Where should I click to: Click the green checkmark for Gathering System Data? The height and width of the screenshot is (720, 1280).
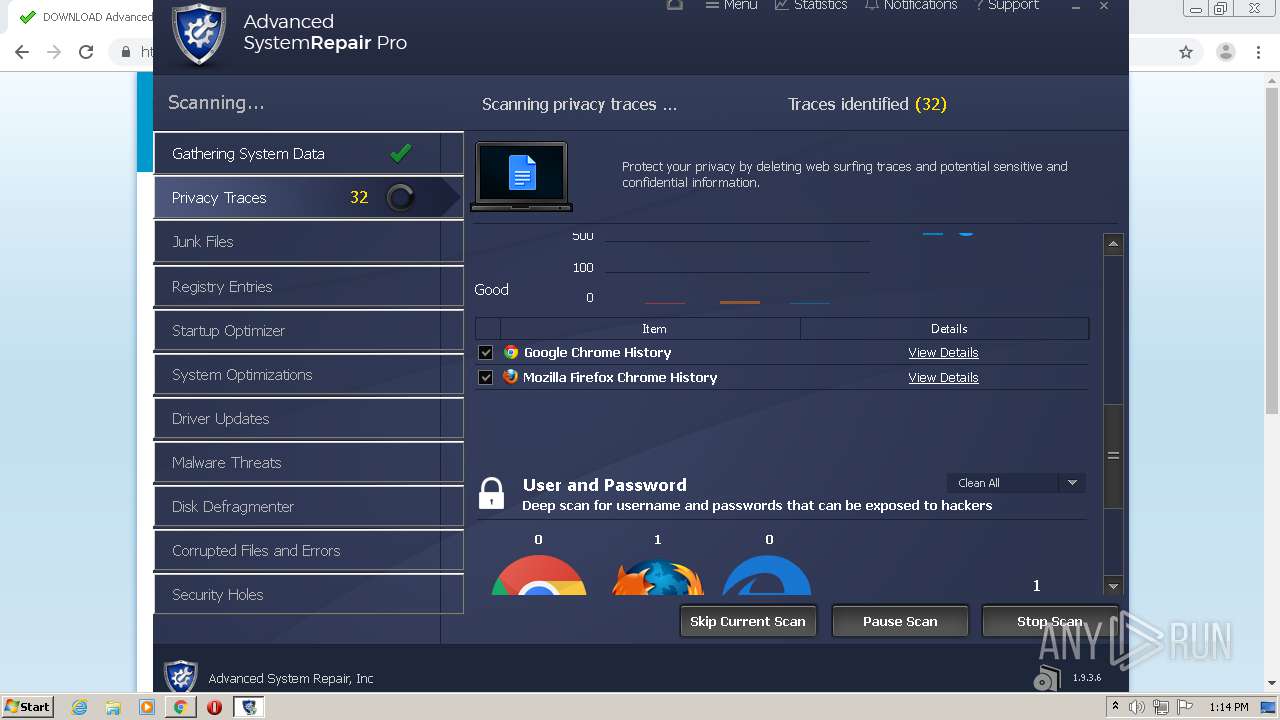pos(401,153)
